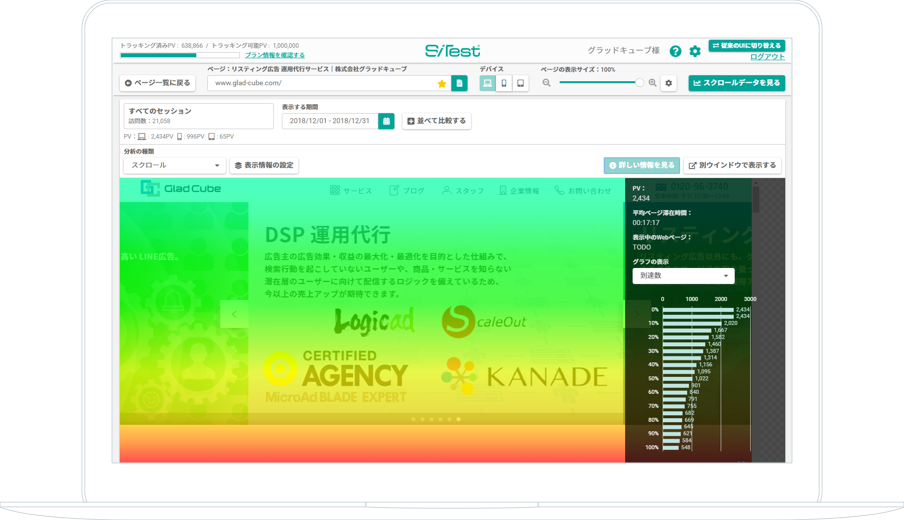Switch to tablet device view
Image resolution: width=904 pixels, height=520 pixels.
[520, 84]
